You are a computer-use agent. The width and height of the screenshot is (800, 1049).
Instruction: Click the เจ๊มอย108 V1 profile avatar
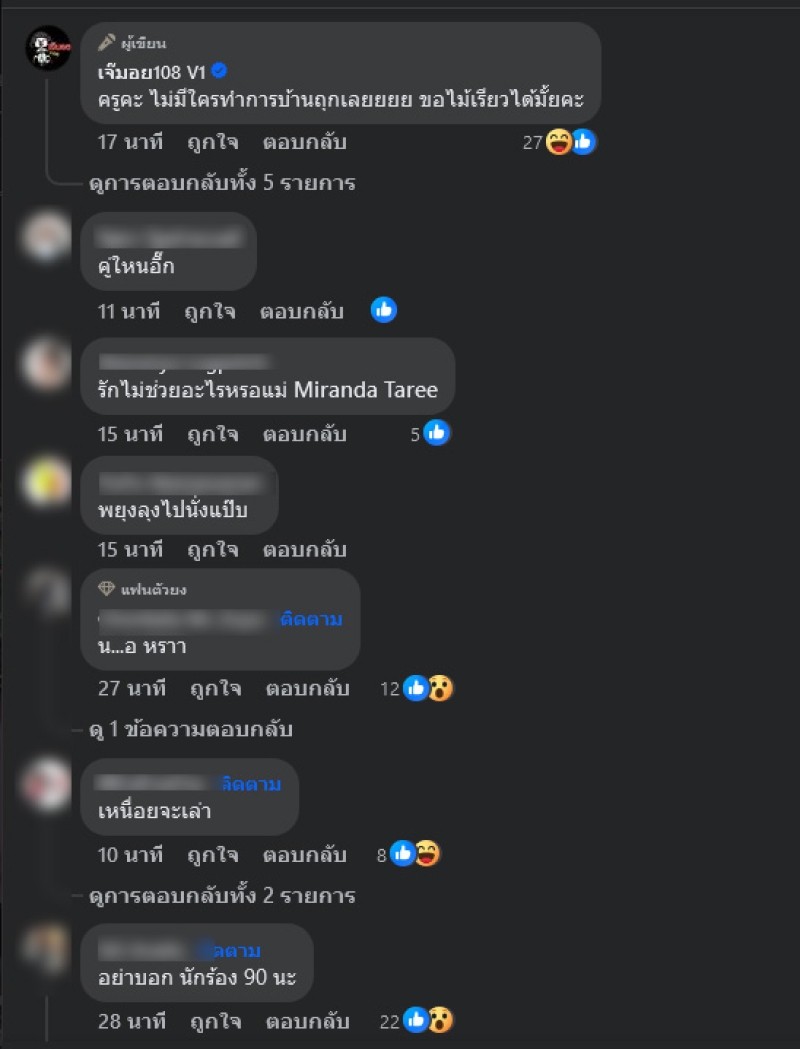48,47
